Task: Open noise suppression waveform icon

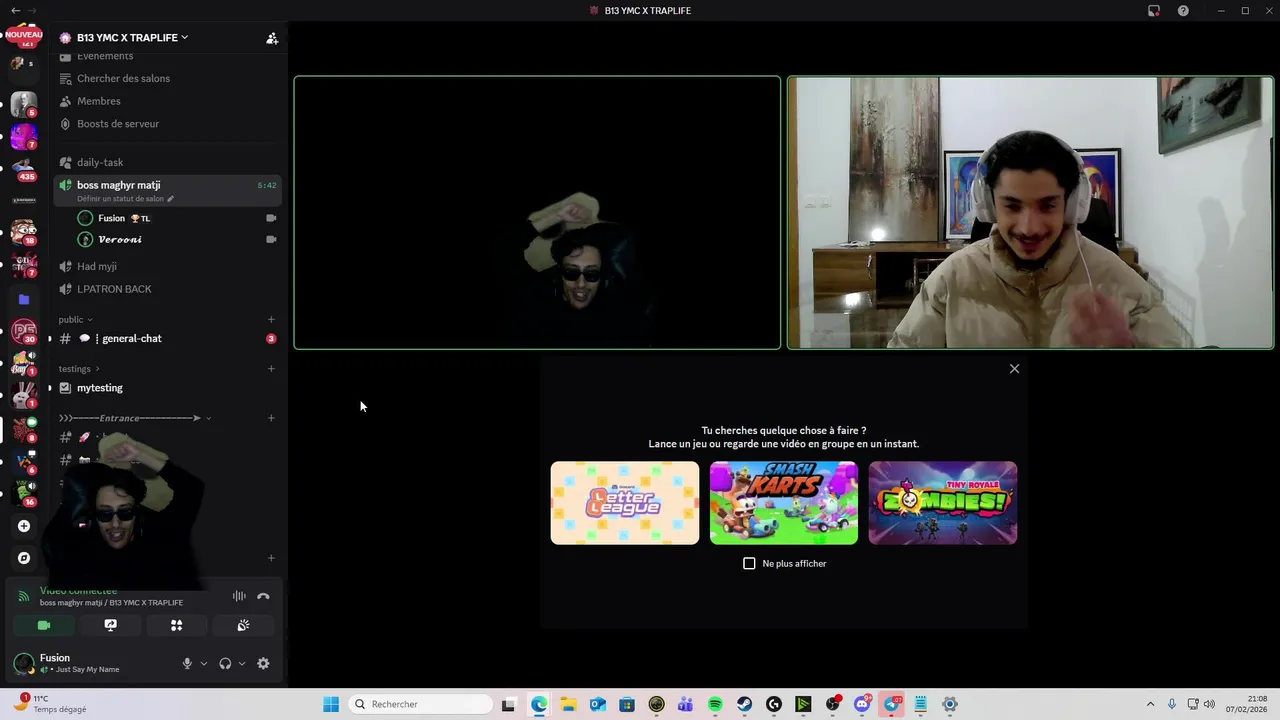Action: click(239, 596)
